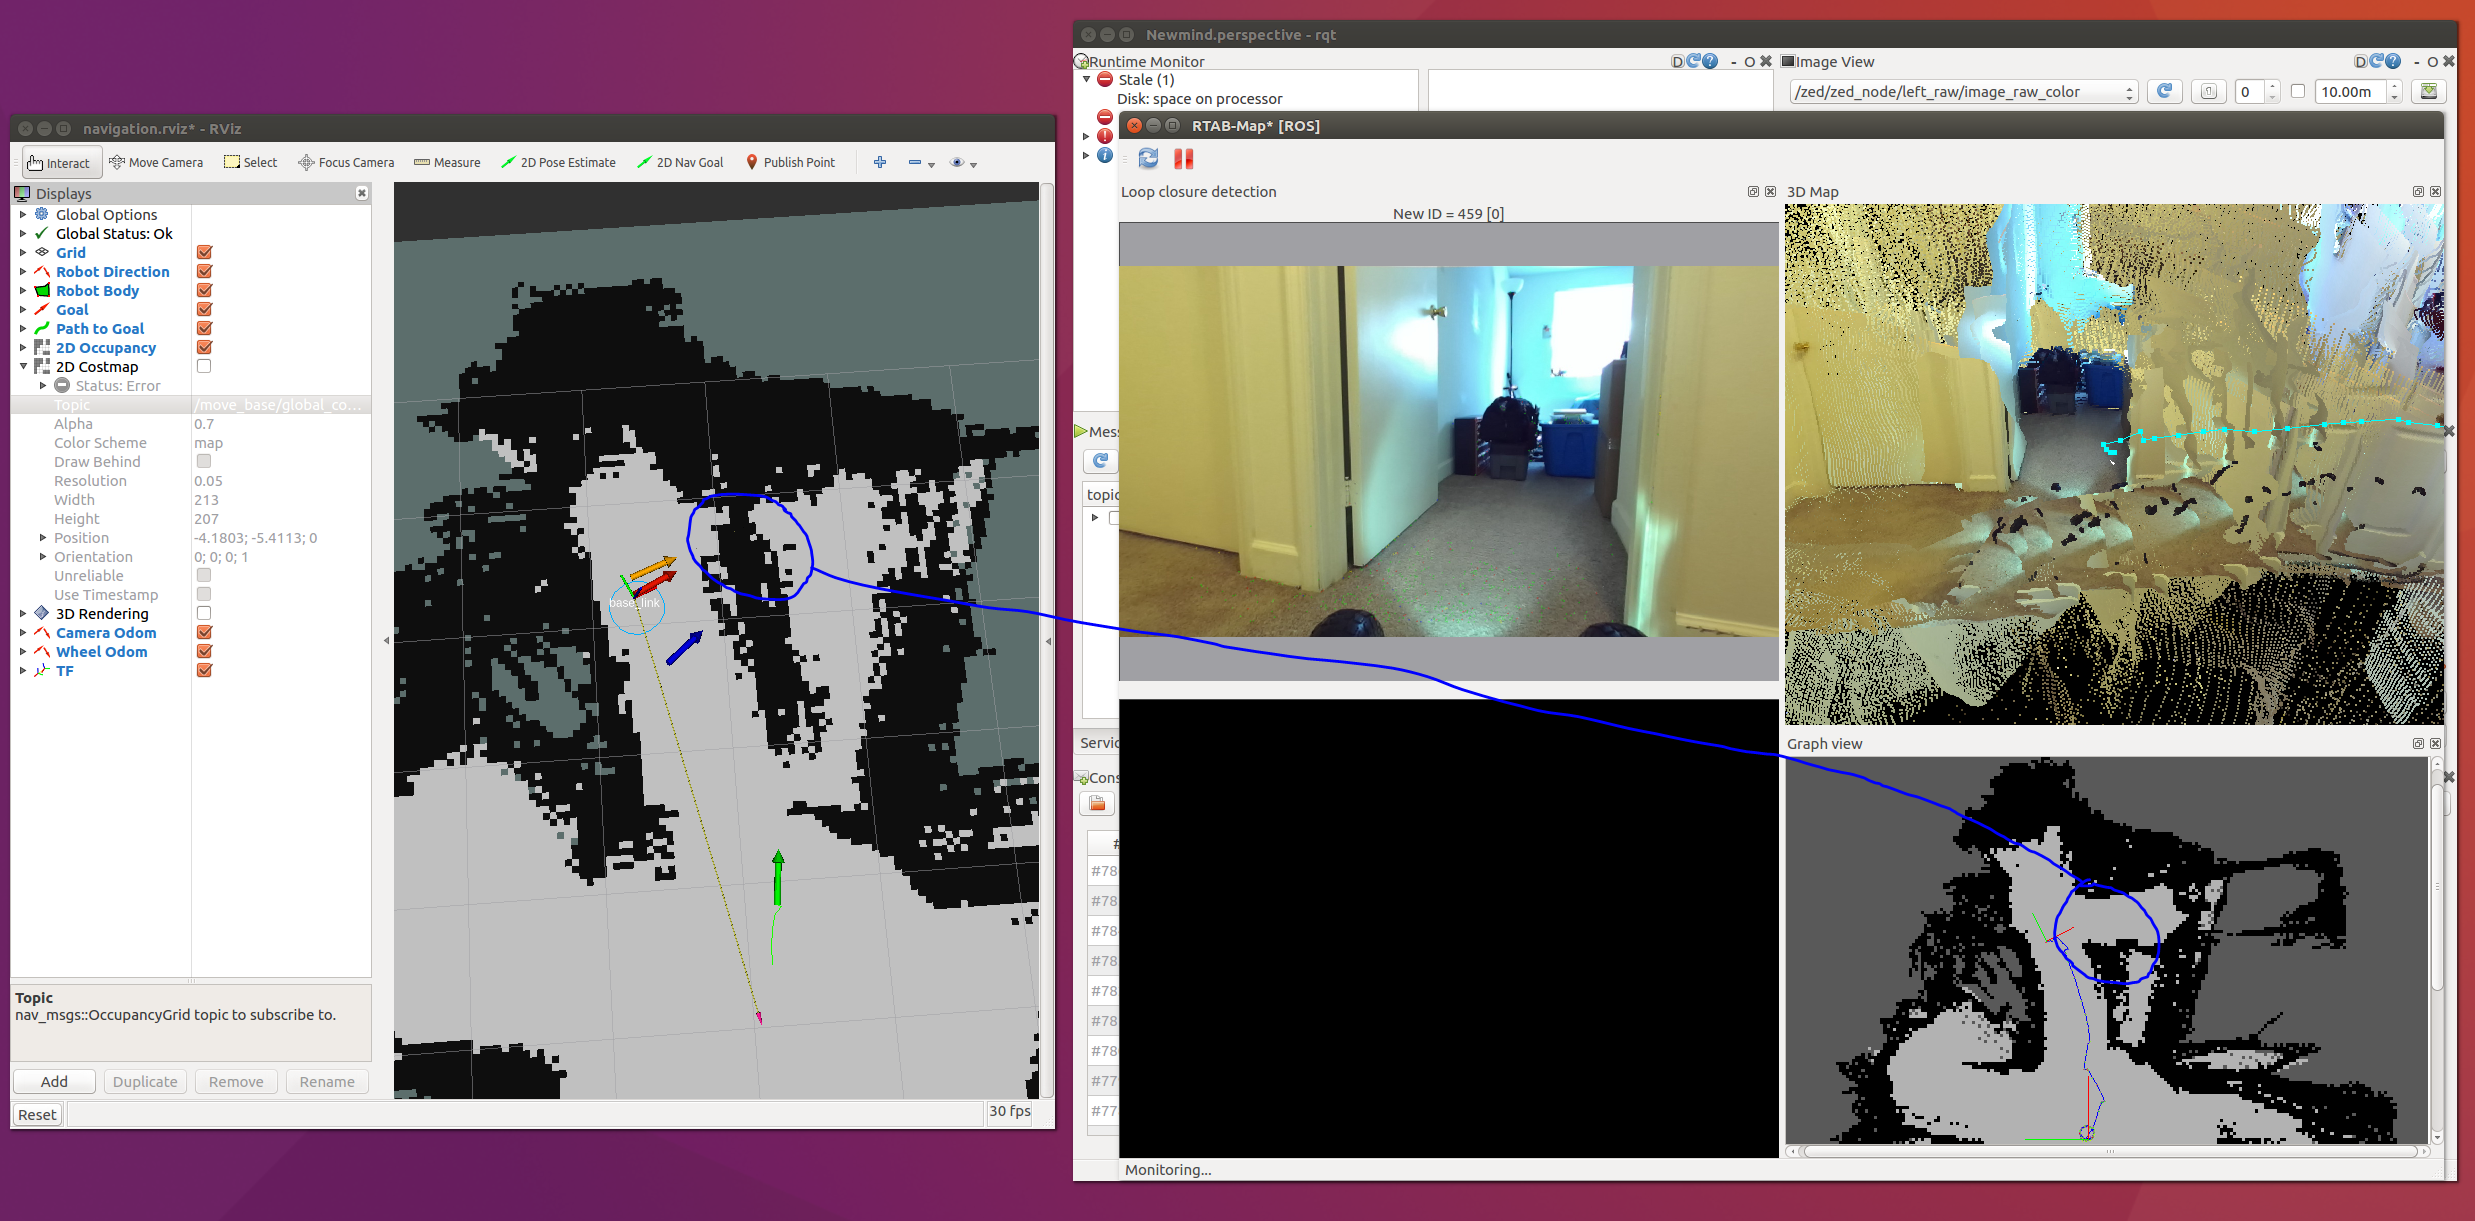The width and height of the screenshot is (2475, 1221).
Task: Refresh the RTAB-Map view
Action: [x=1148, y=158]
